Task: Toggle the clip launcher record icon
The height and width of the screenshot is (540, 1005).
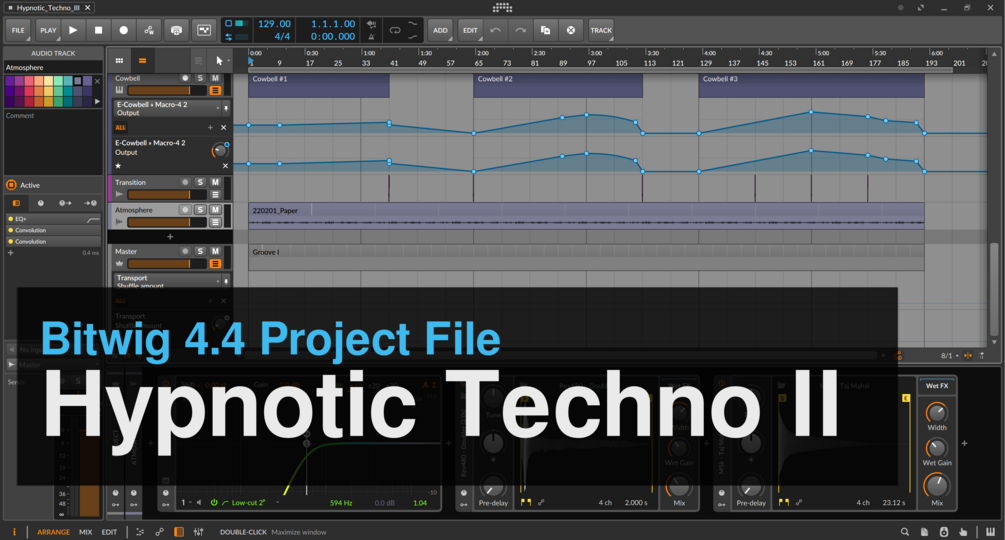Action: pyautogui.click(x=204, y=30)
